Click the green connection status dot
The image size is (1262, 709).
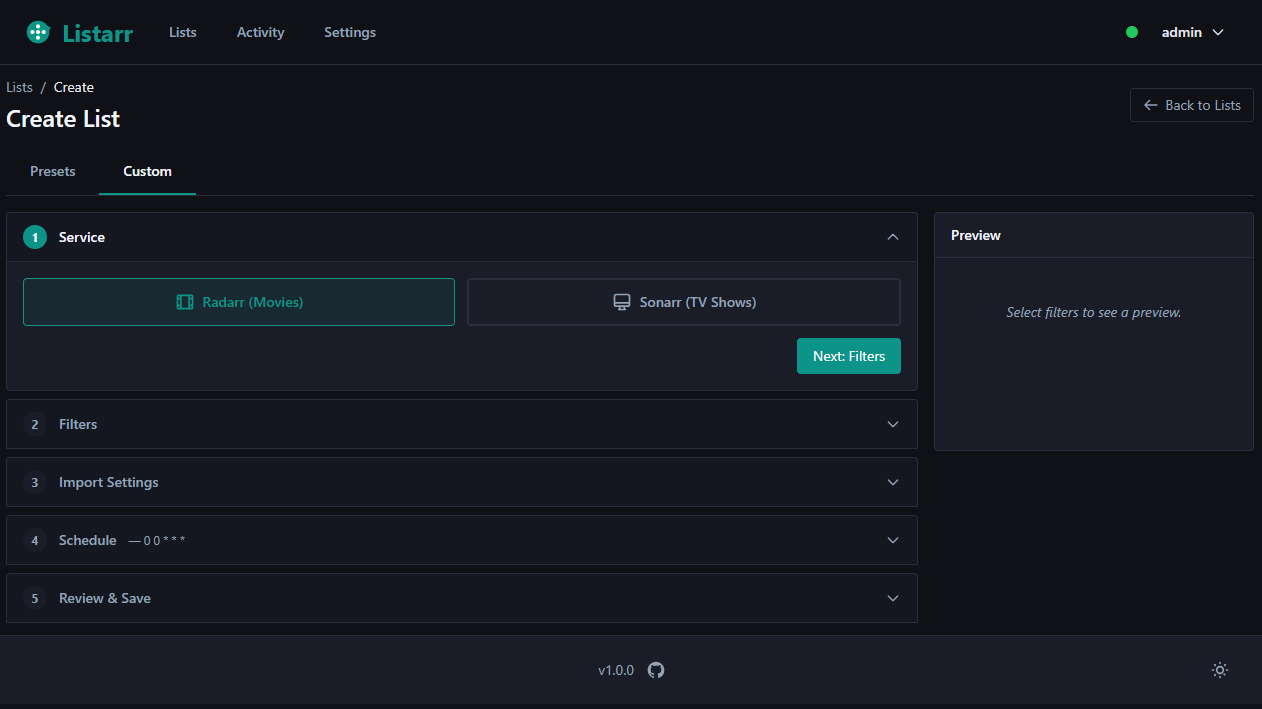click(1132, 32)
